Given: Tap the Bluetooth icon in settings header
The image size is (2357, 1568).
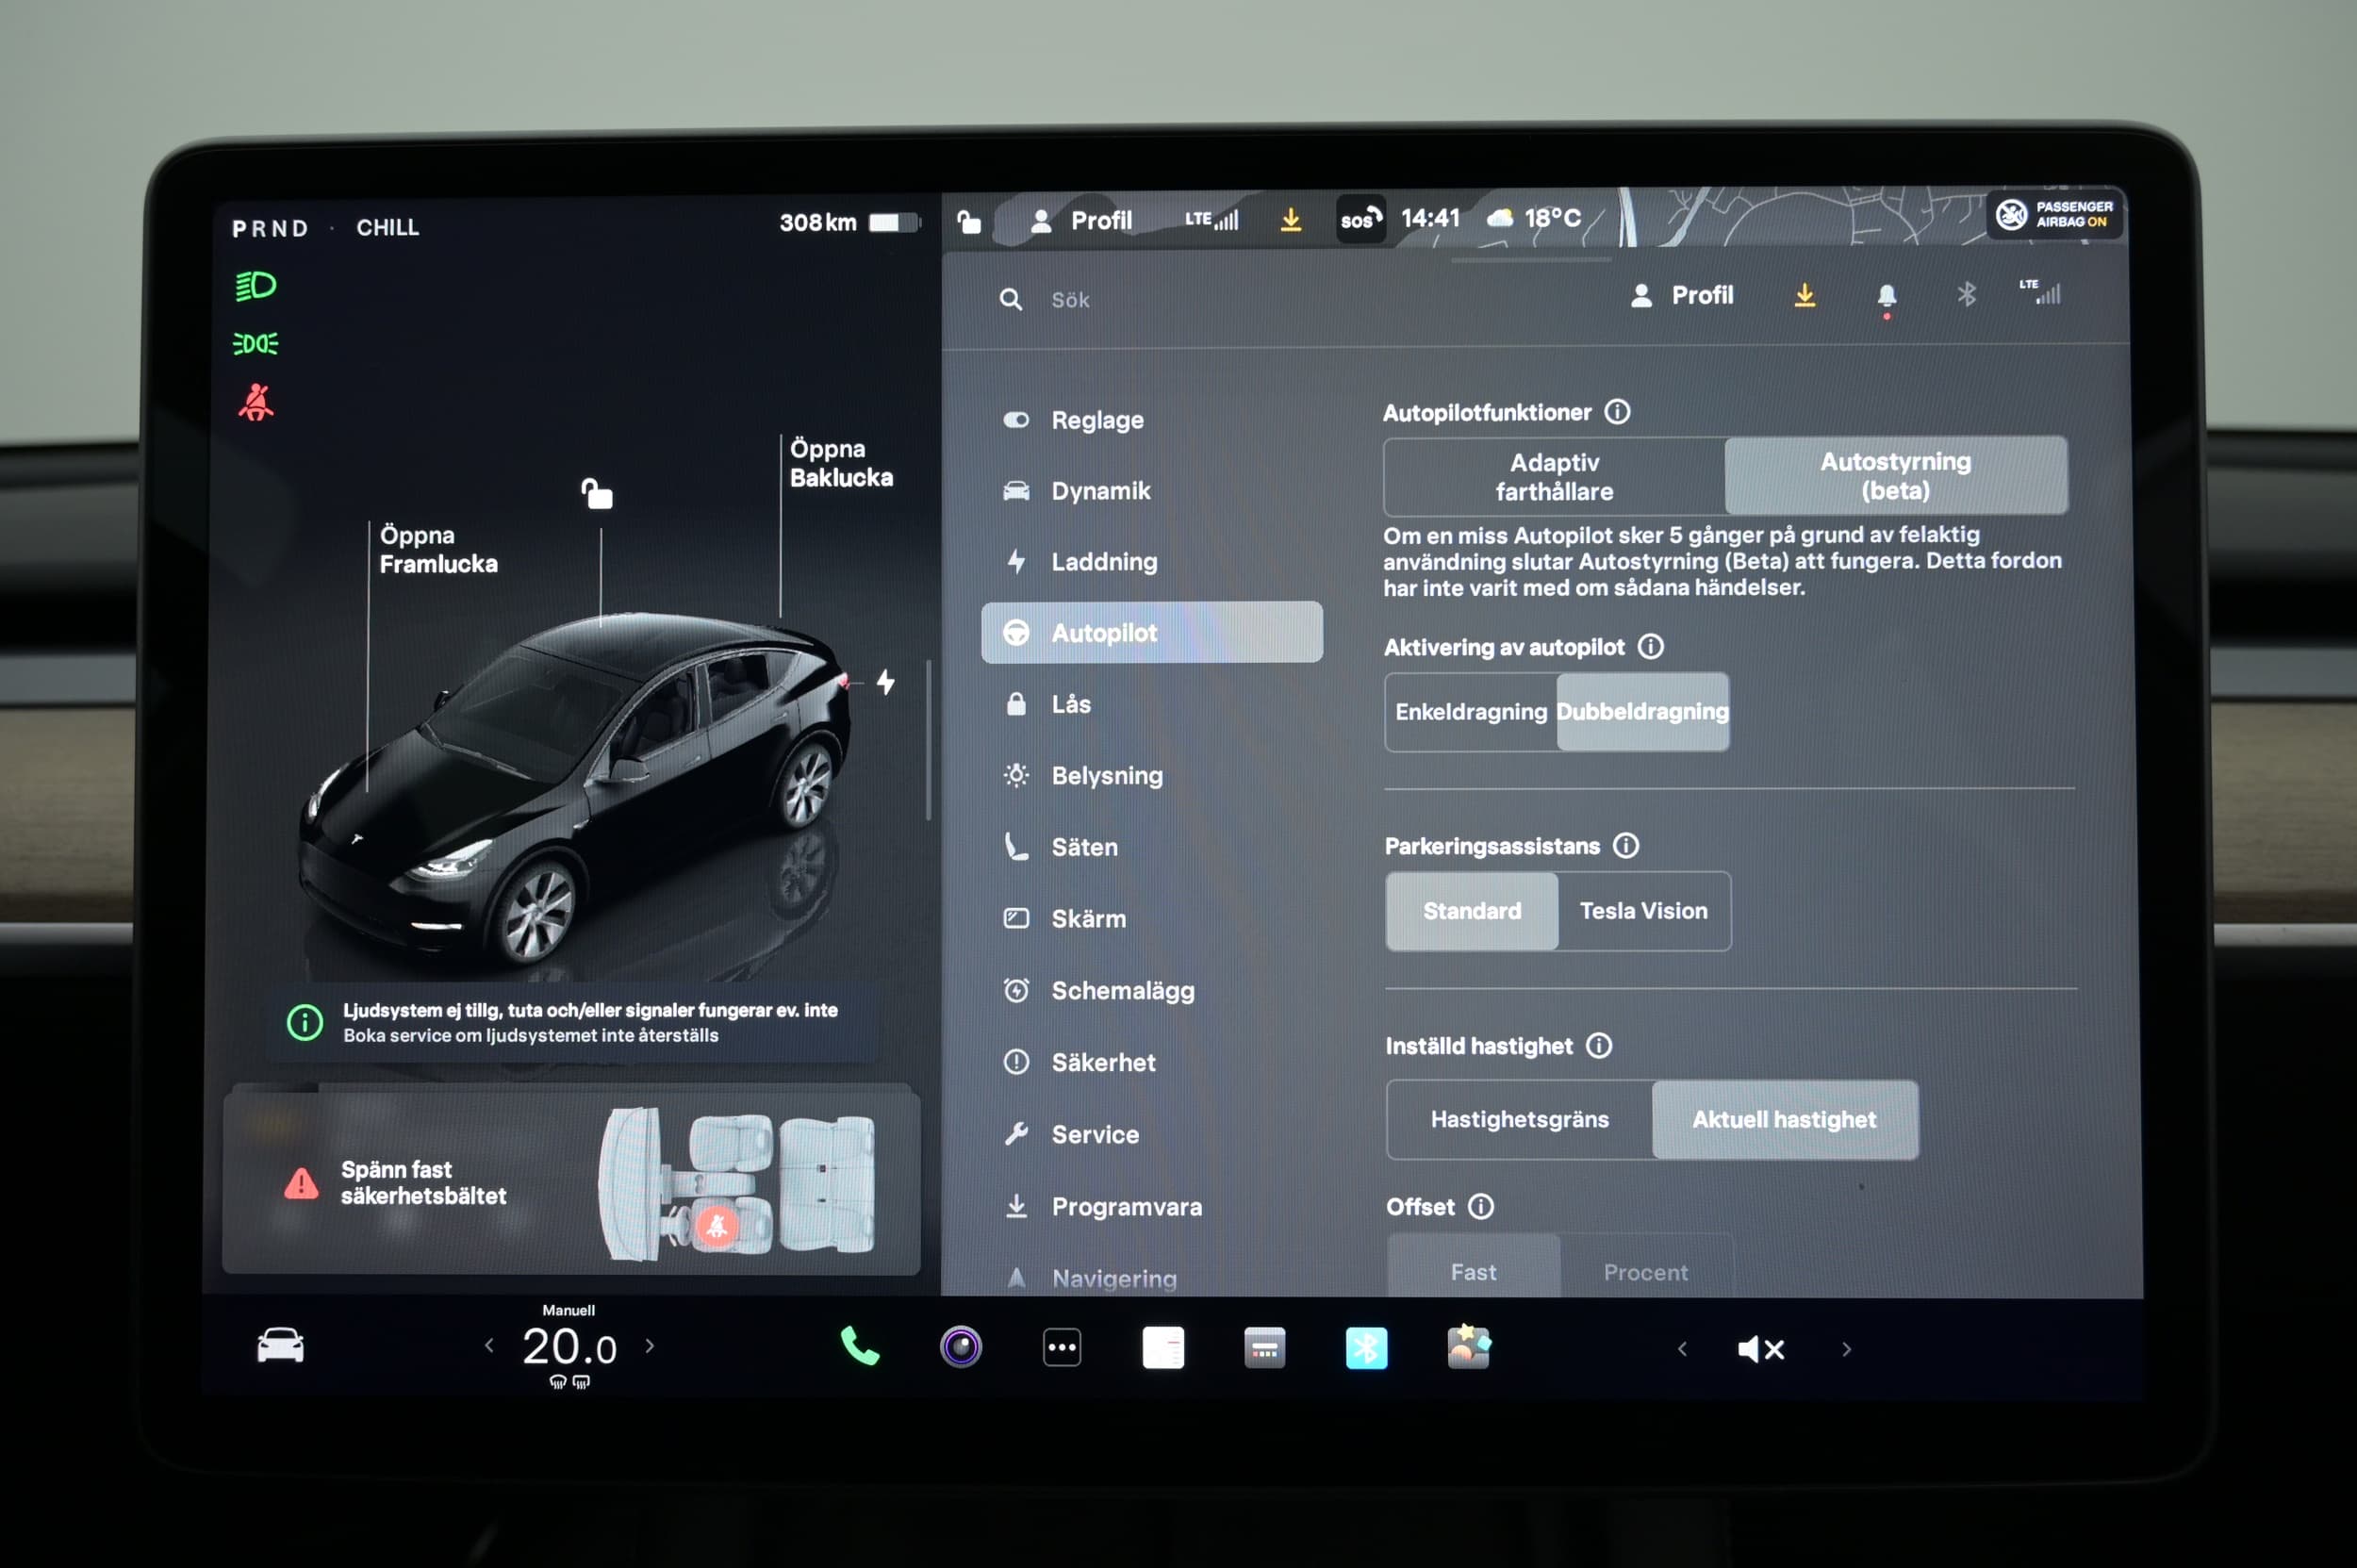Looking at the screenshot, I should [x=1966, y=294].
